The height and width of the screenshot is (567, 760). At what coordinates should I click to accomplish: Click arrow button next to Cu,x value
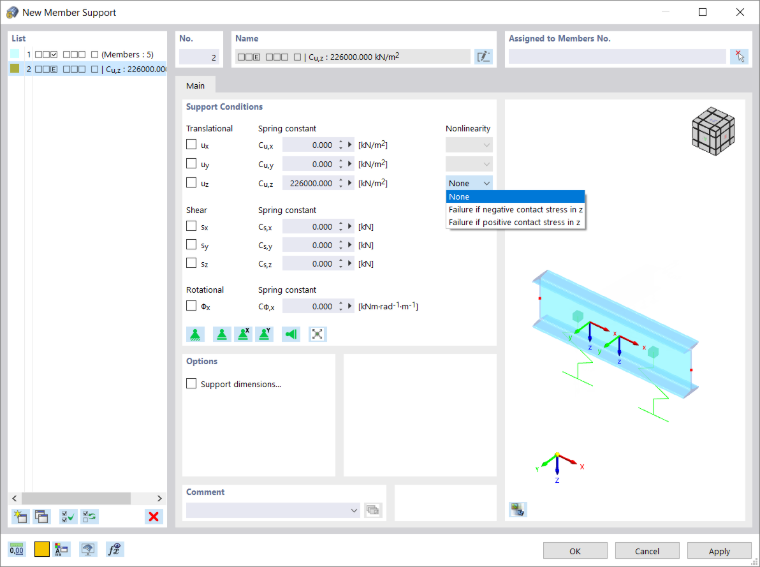(x=349, y=145)
